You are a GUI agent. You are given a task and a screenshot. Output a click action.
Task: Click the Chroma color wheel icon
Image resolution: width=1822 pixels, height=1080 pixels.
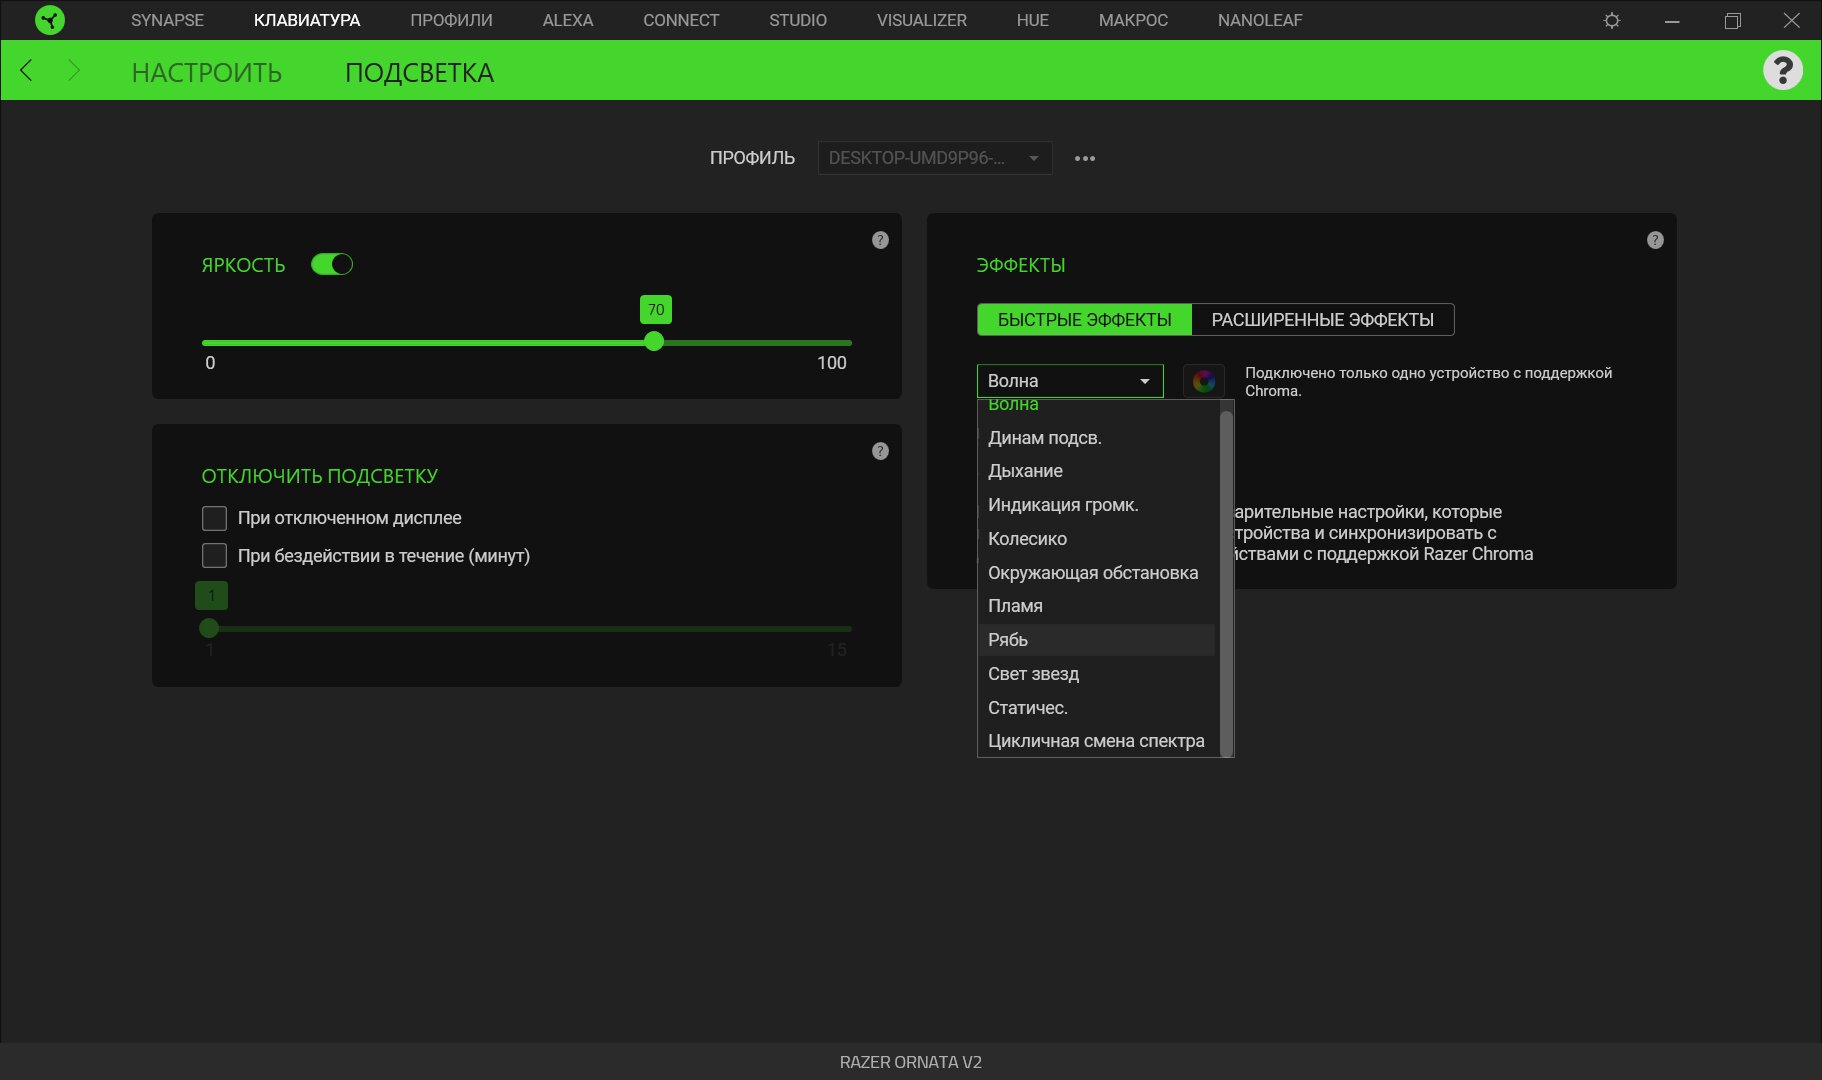(x=1204, y=381)
